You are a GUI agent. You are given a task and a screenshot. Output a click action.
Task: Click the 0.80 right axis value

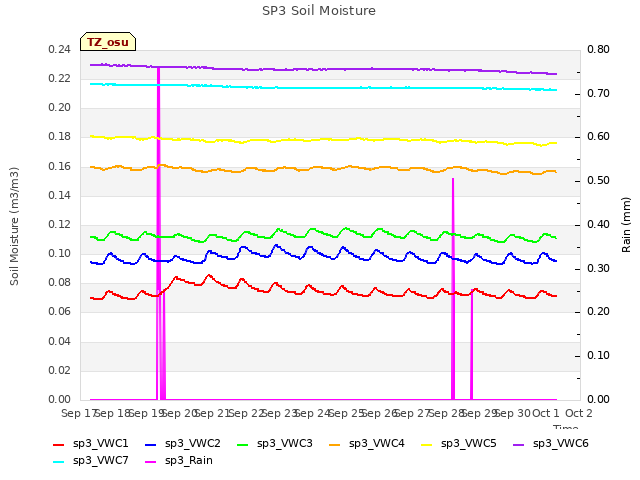598,49
